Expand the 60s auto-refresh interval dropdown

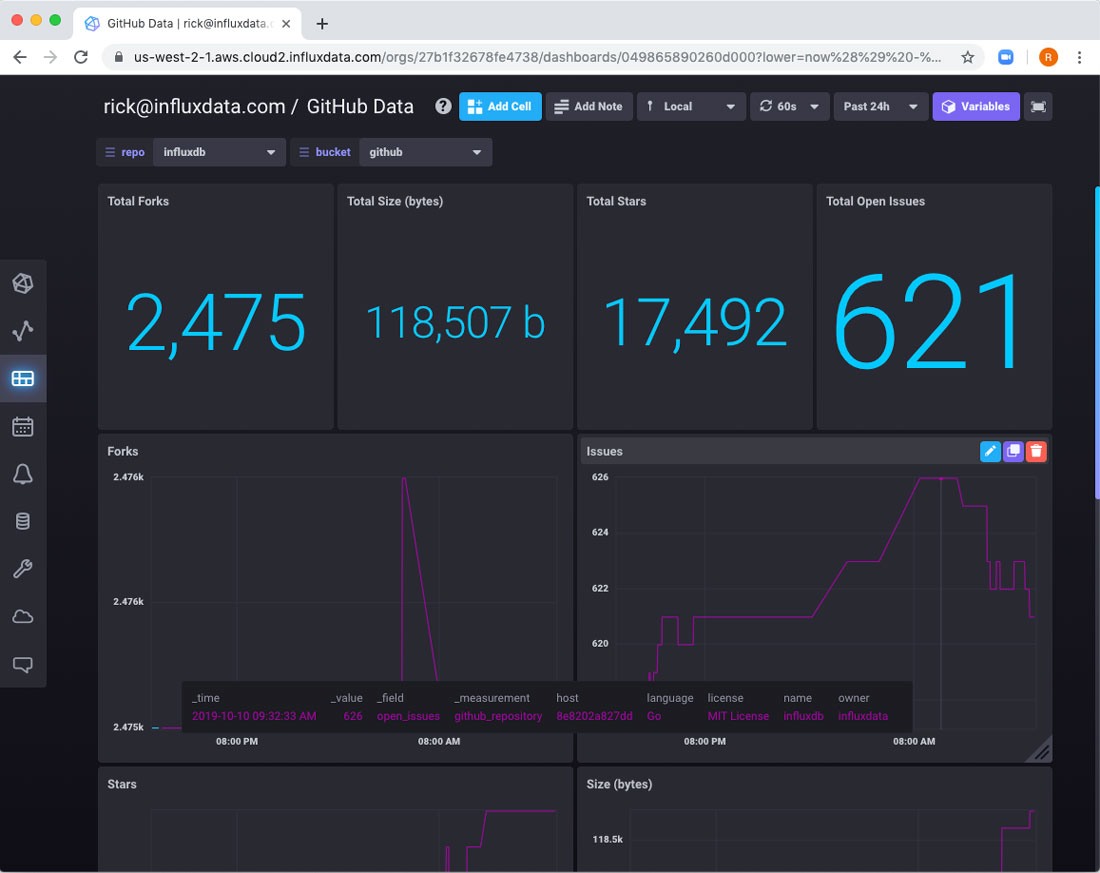tap(789, 106)
